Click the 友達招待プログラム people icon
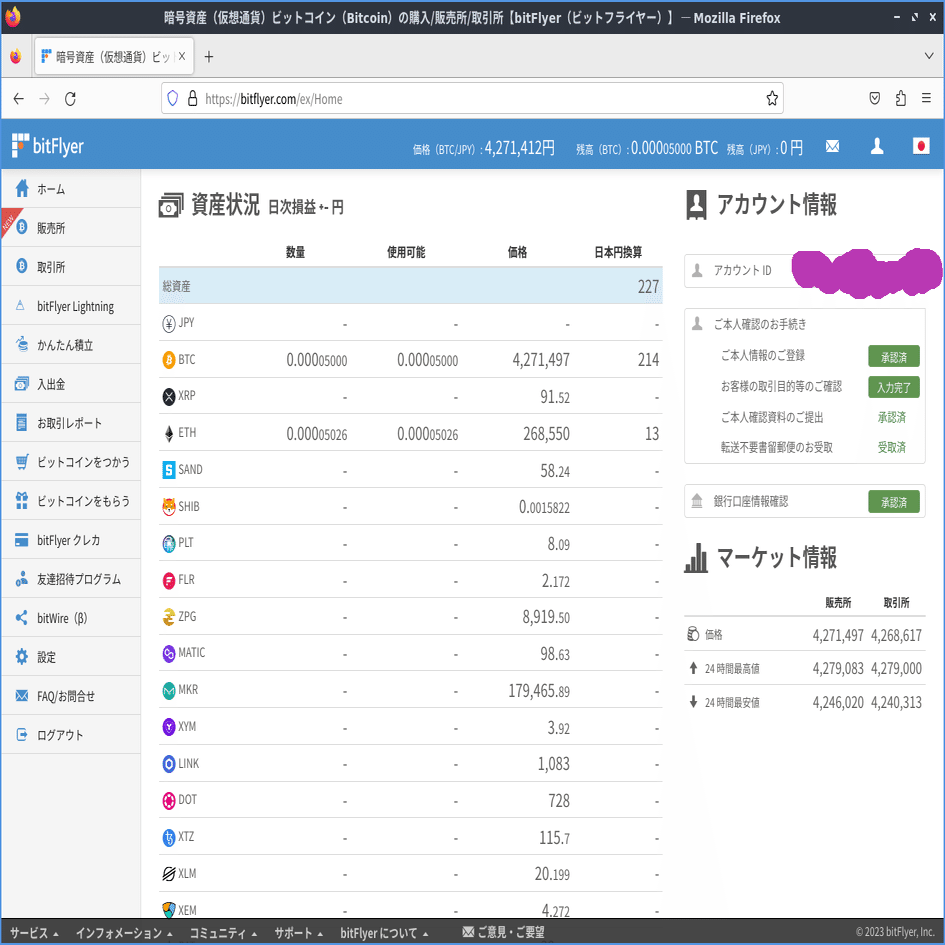This screenshot has width=945, height=945. [22, 579]
